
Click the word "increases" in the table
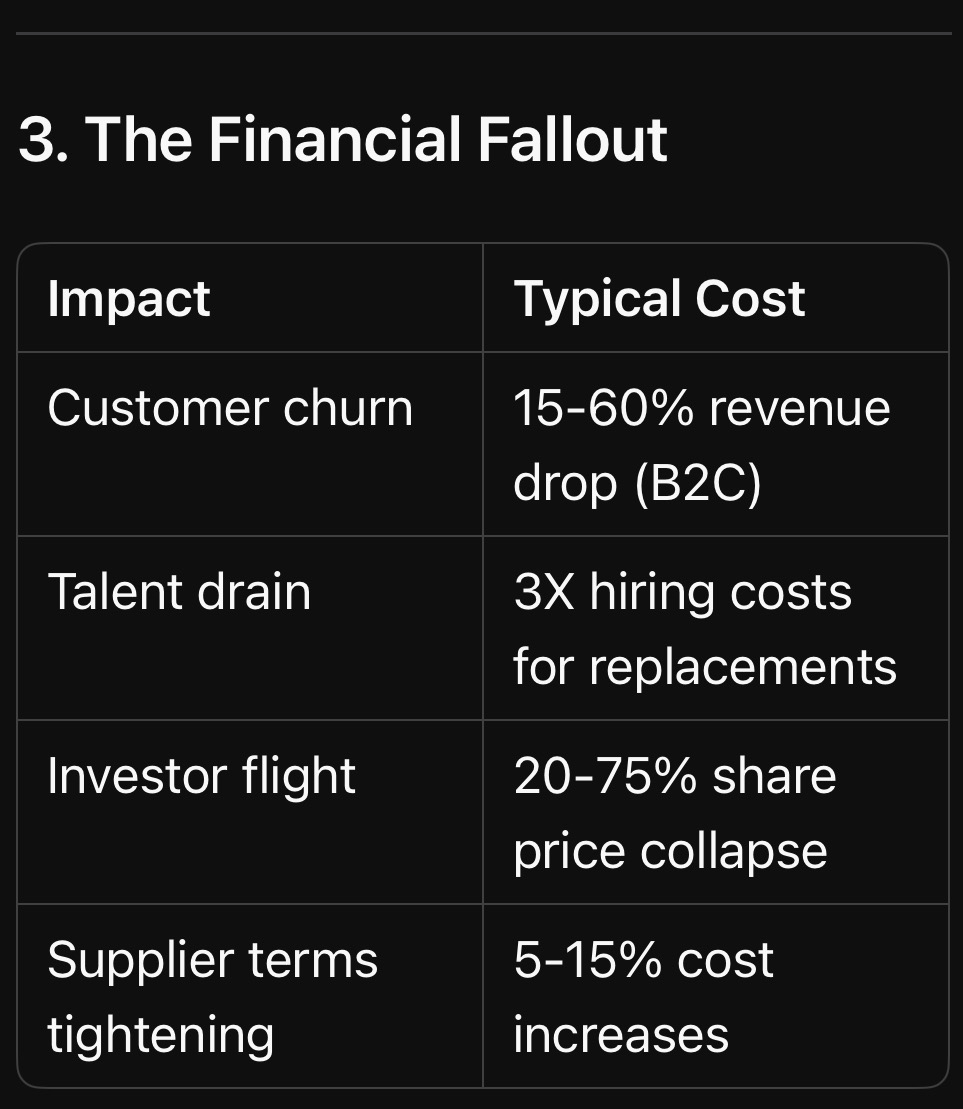(621, 1034)
